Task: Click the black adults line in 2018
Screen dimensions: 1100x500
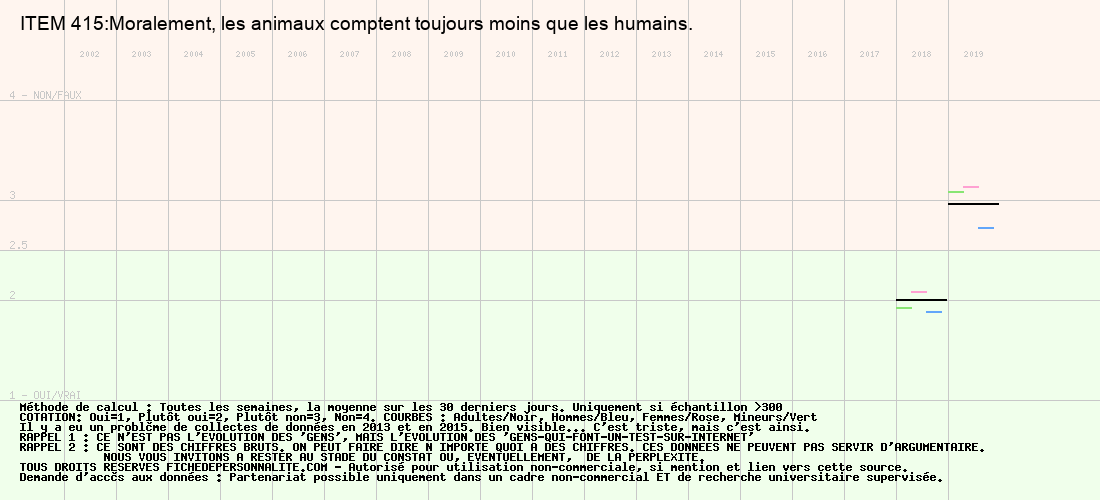Action: [x=921, y=300]
